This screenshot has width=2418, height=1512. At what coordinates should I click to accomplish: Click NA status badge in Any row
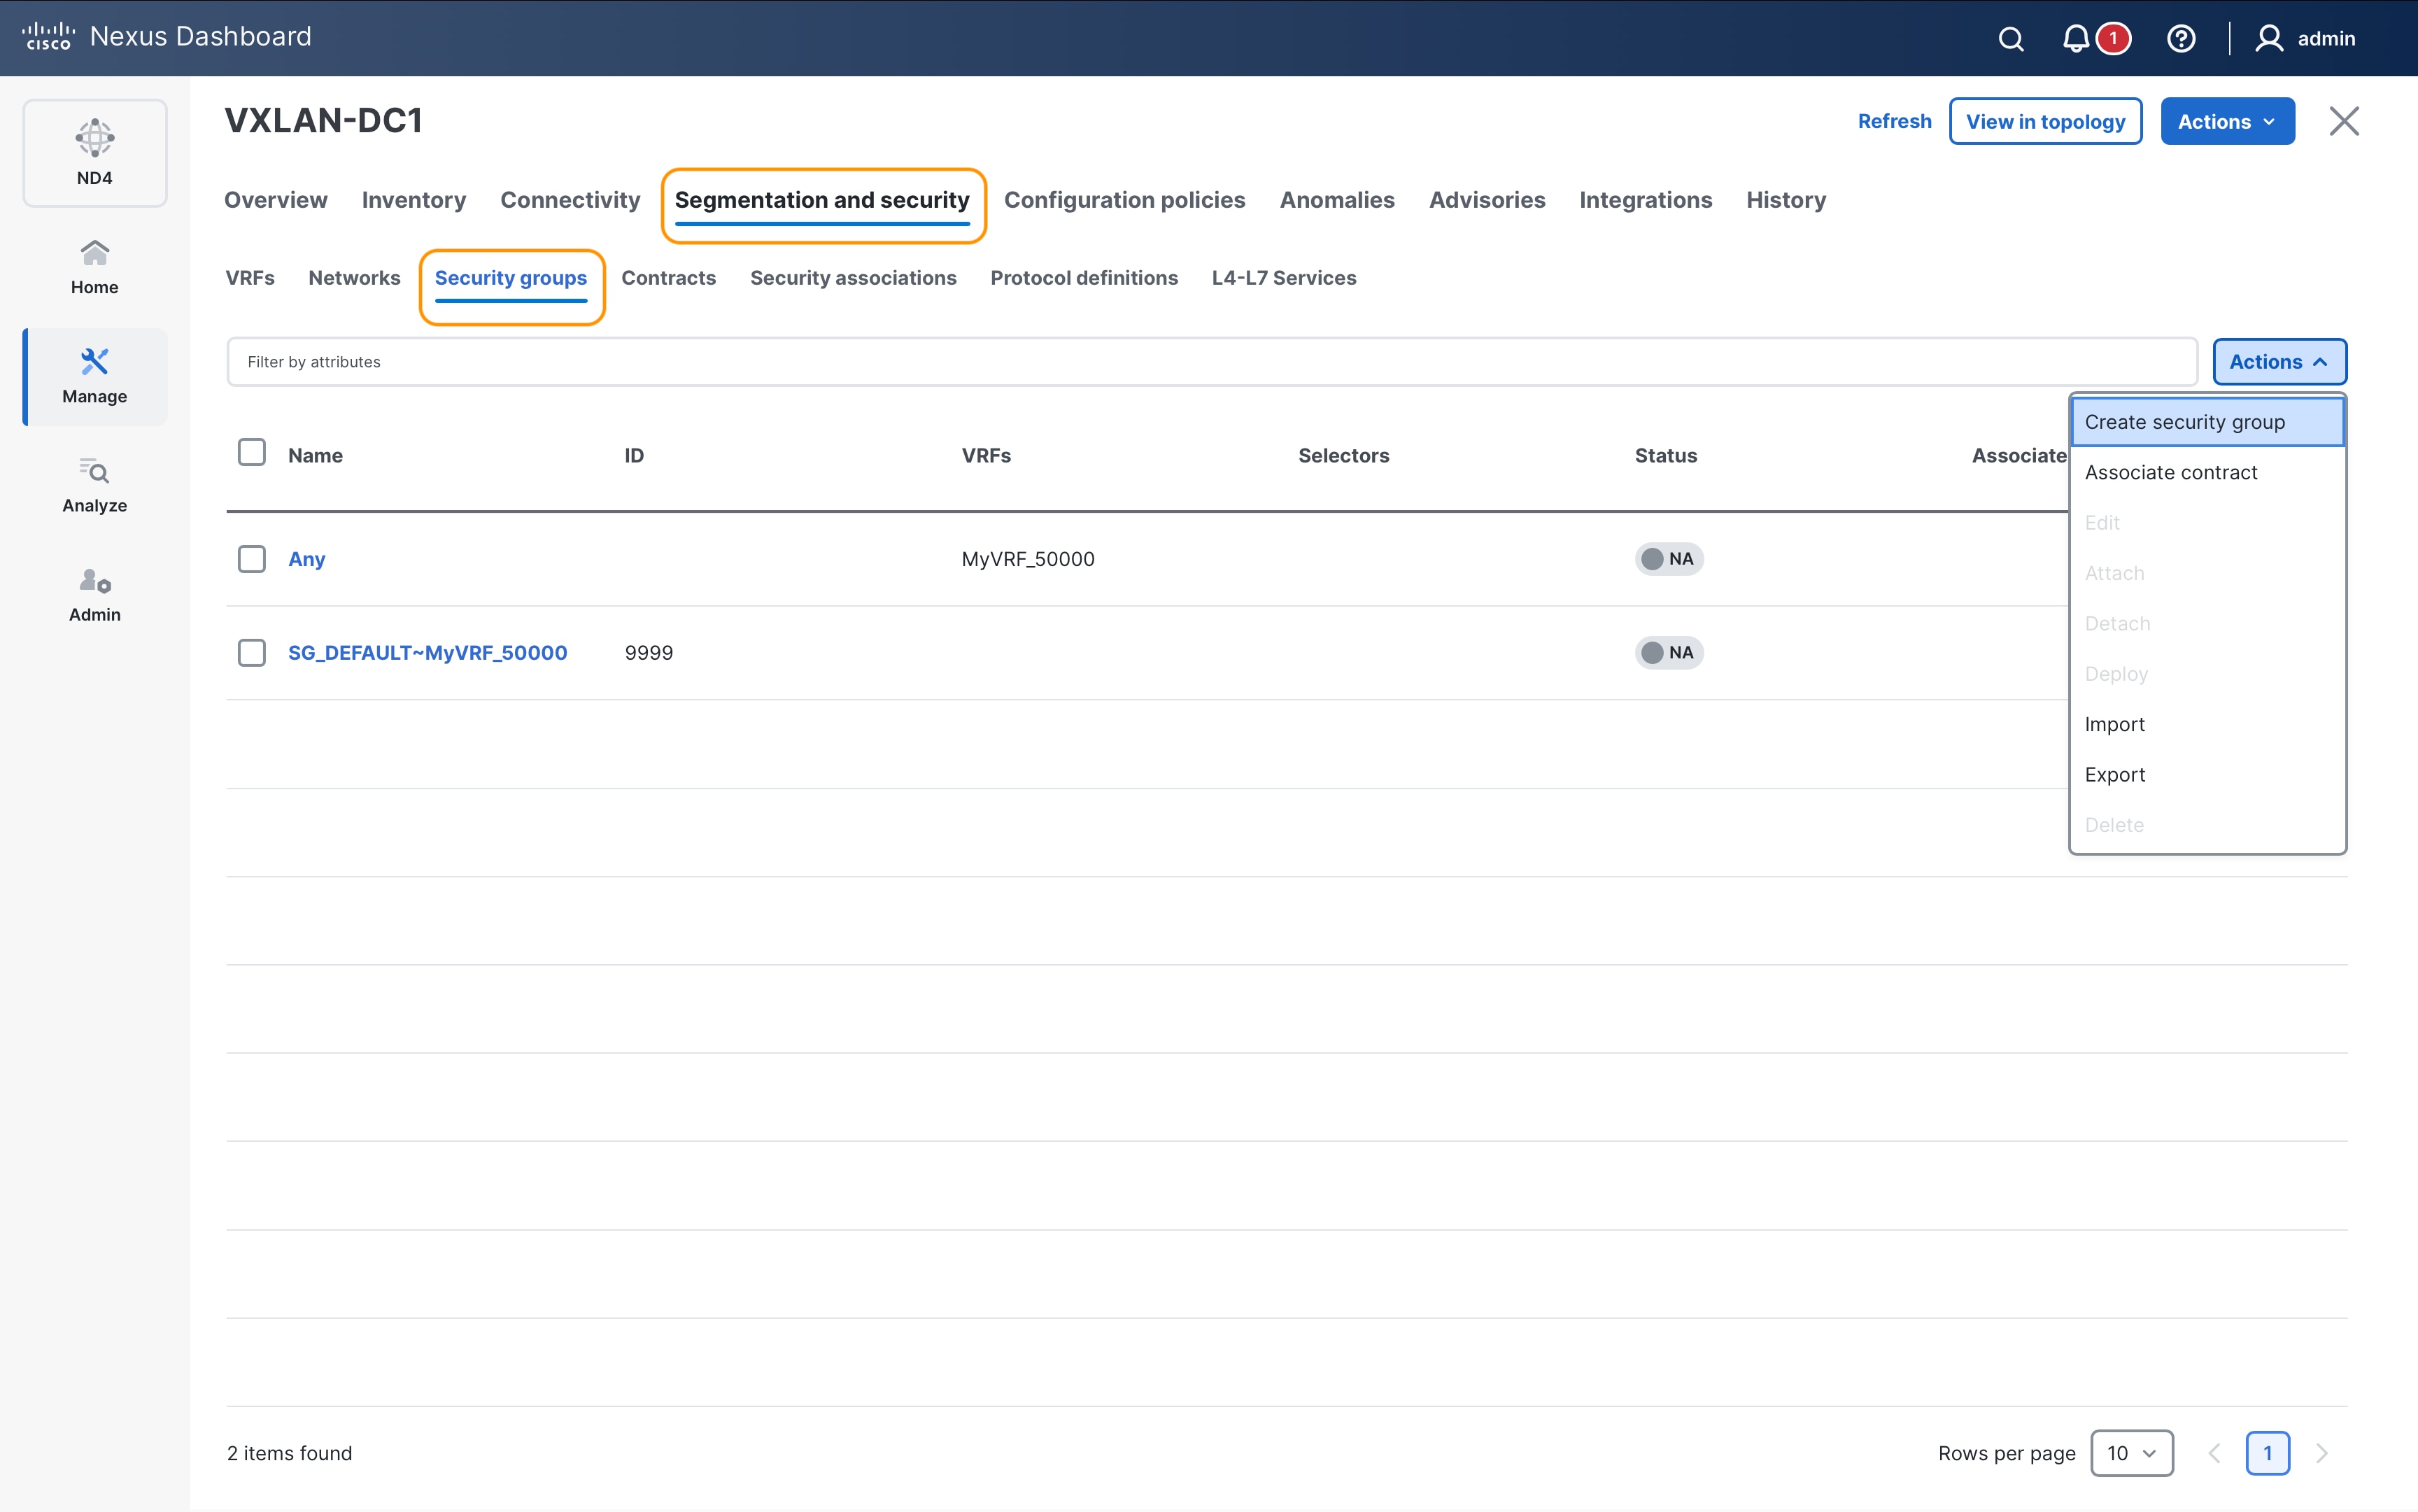click(1669, 559)
